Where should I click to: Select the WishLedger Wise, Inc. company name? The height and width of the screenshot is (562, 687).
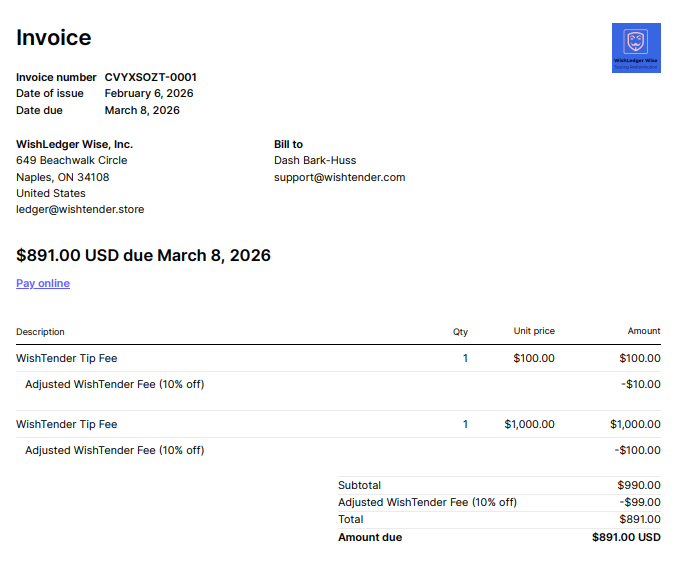tap(74, 144)
